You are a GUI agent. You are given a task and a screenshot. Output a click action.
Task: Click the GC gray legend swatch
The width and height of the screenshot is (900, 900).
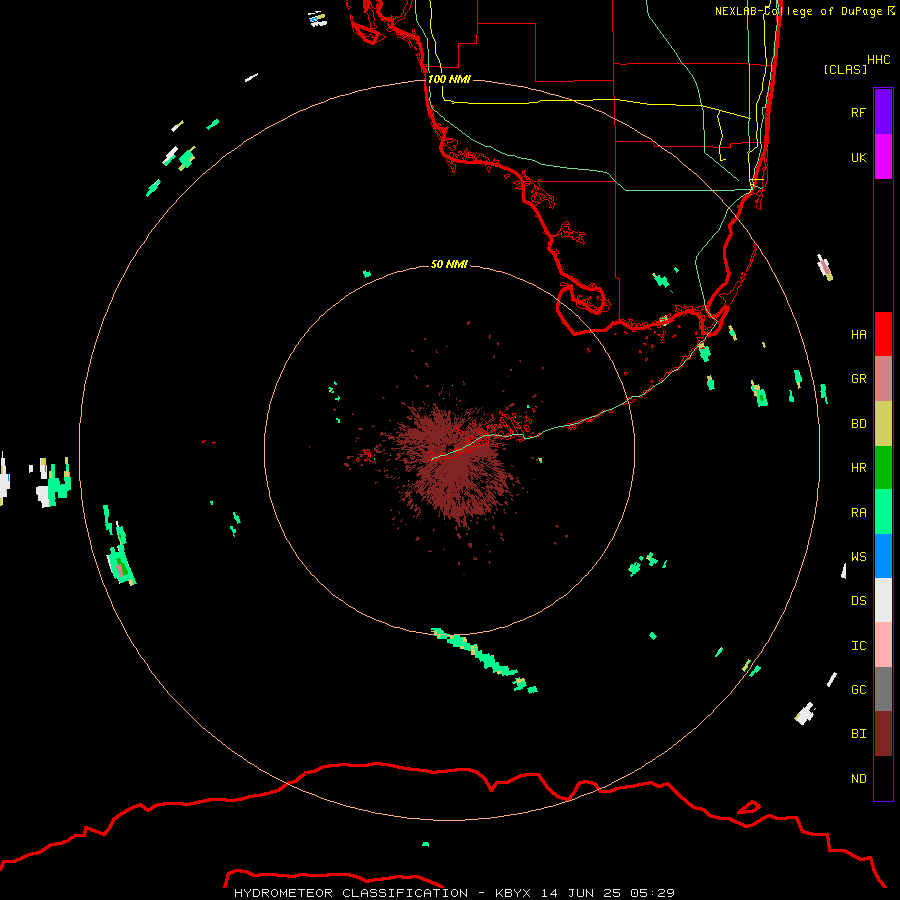(883, 689)
